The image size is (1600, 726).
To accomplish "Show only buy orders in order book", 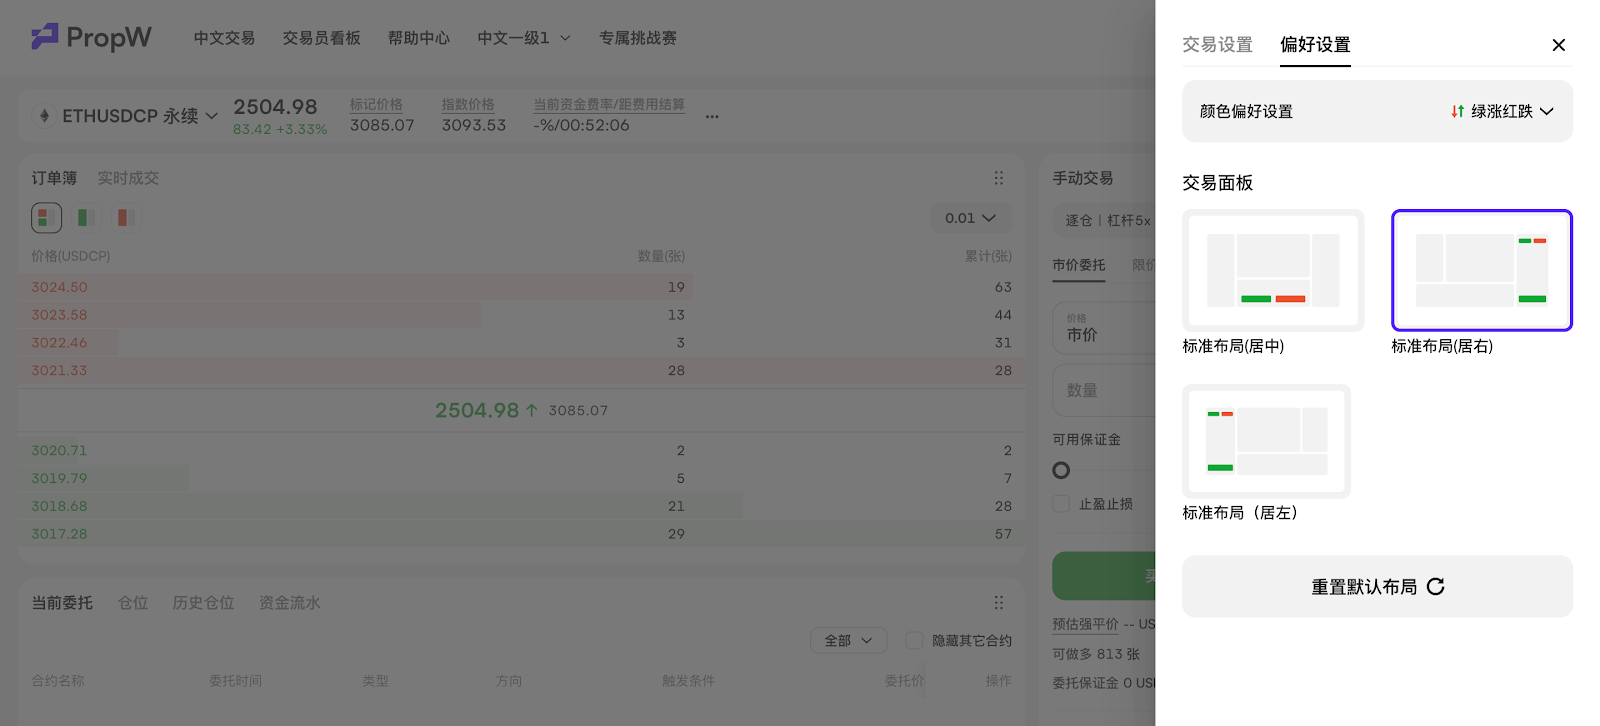I will click(86, 217).
